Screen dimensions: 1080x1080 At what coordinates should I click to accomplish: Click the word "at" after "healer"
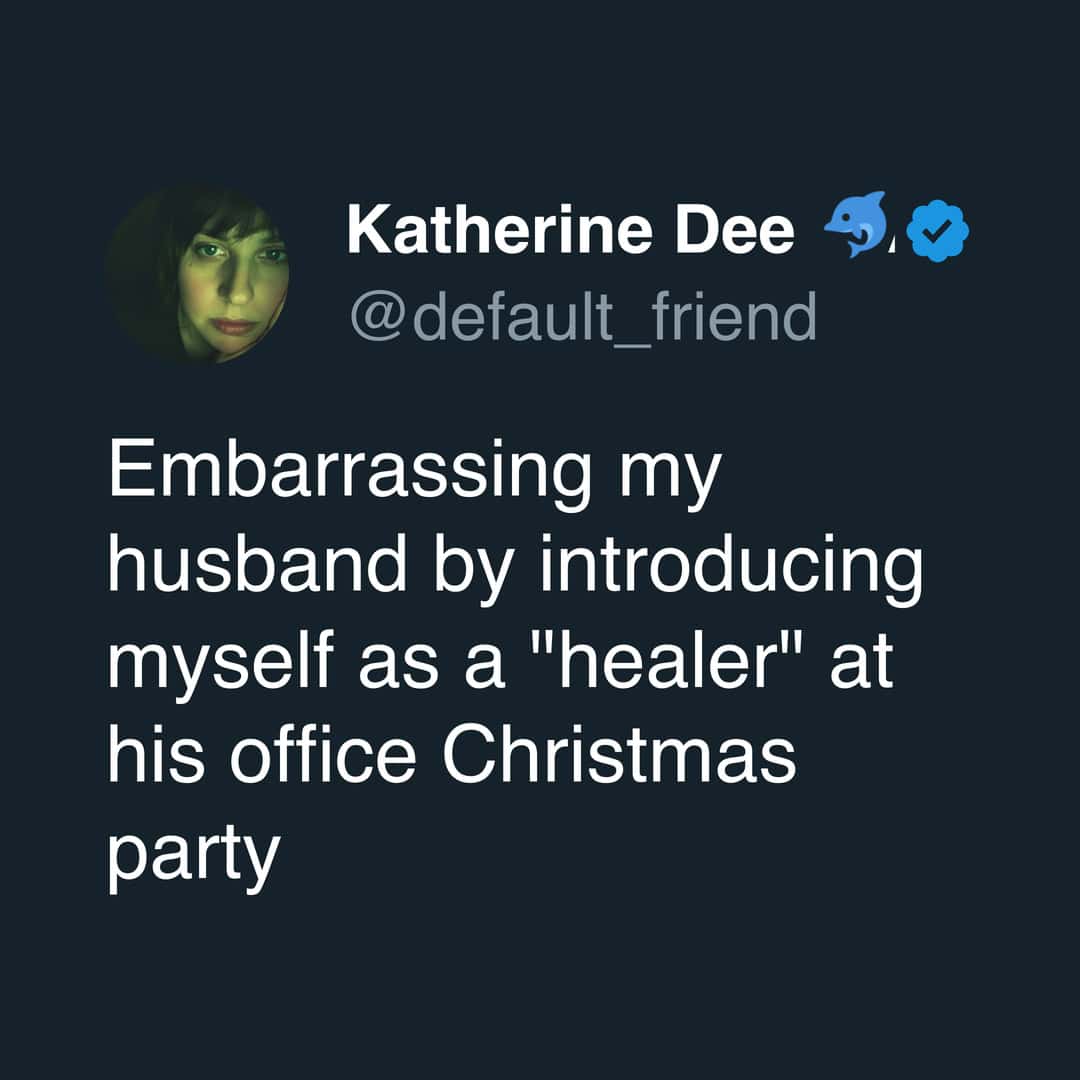click(x=862, y=665)
